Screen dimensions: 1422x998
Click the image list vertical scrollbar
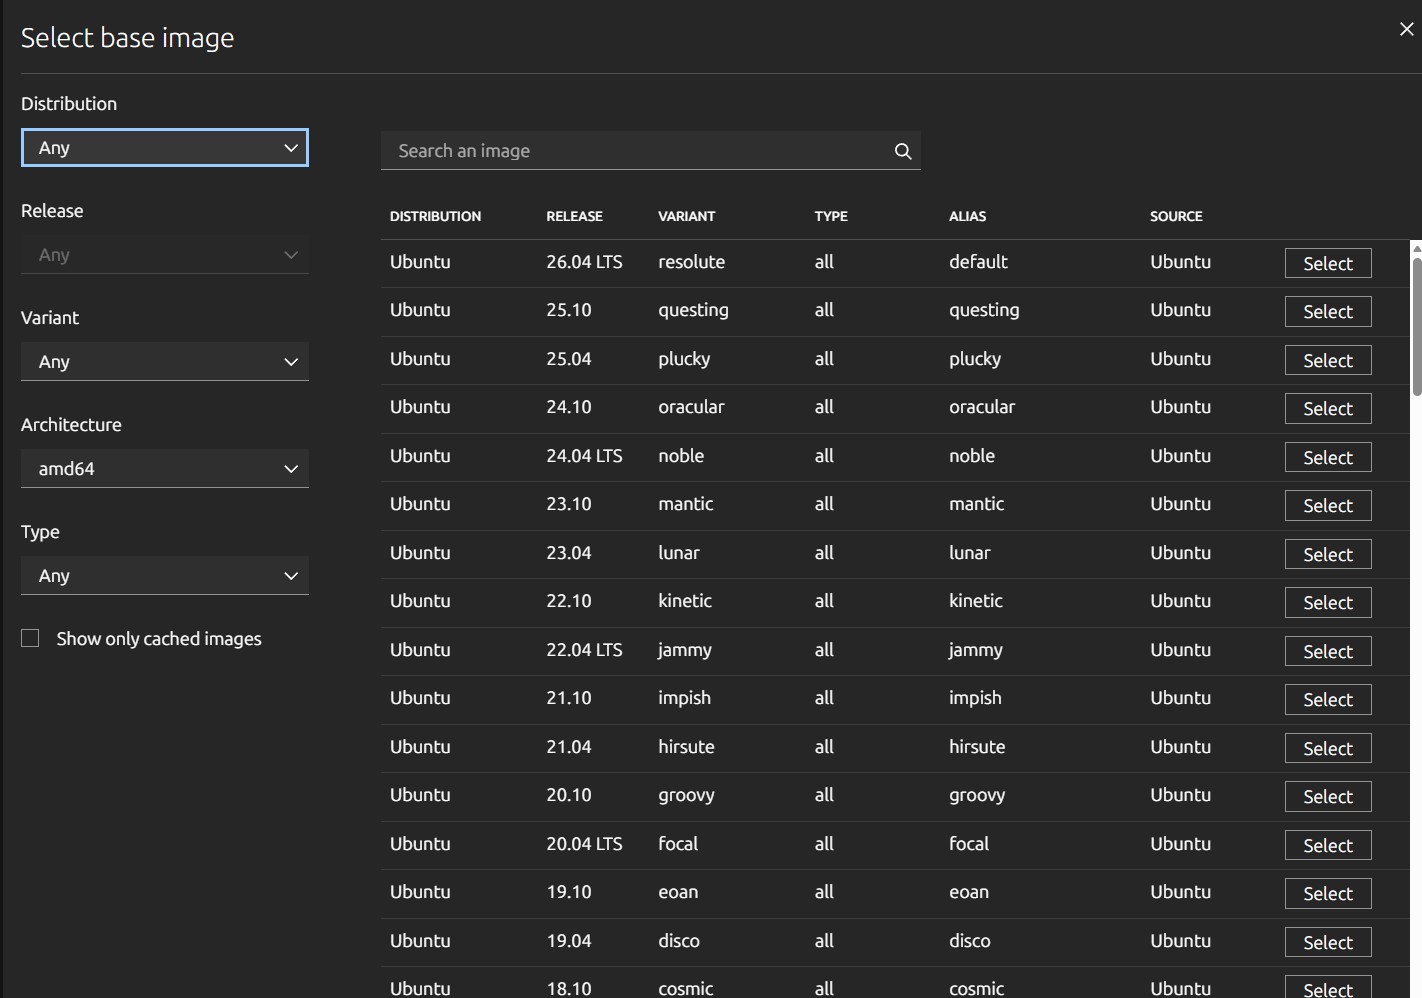point(1416,327)
